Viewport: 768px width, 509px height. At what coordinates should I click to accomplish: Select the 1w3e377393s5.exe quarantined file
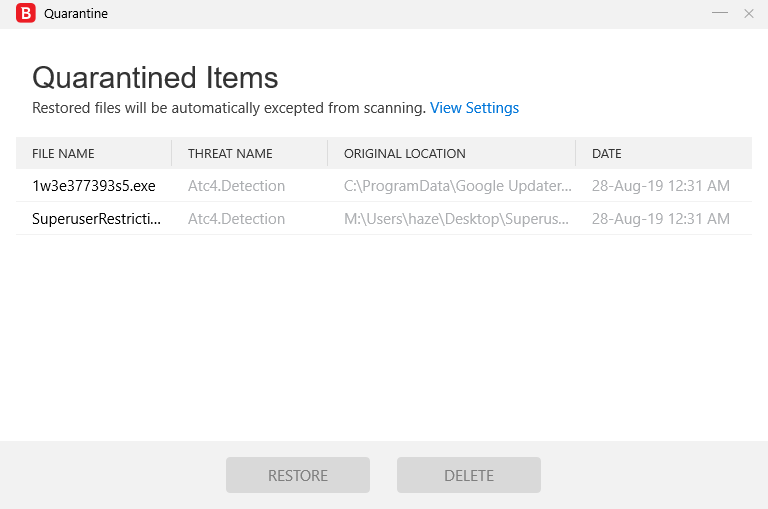[94, 186]
